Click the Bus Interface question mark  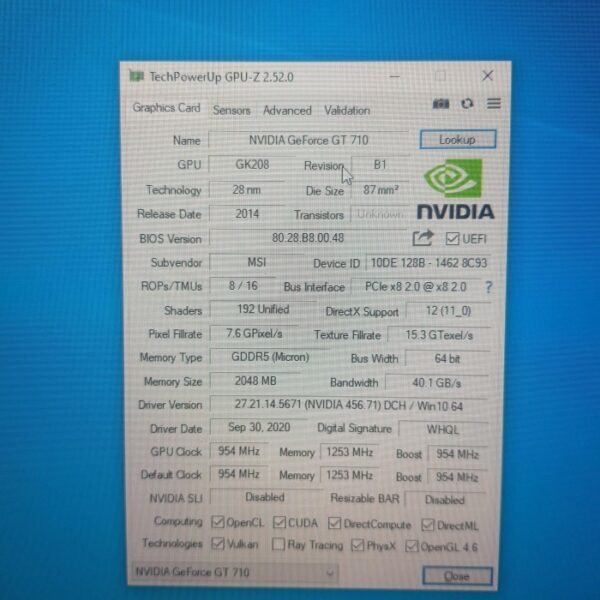488,287
